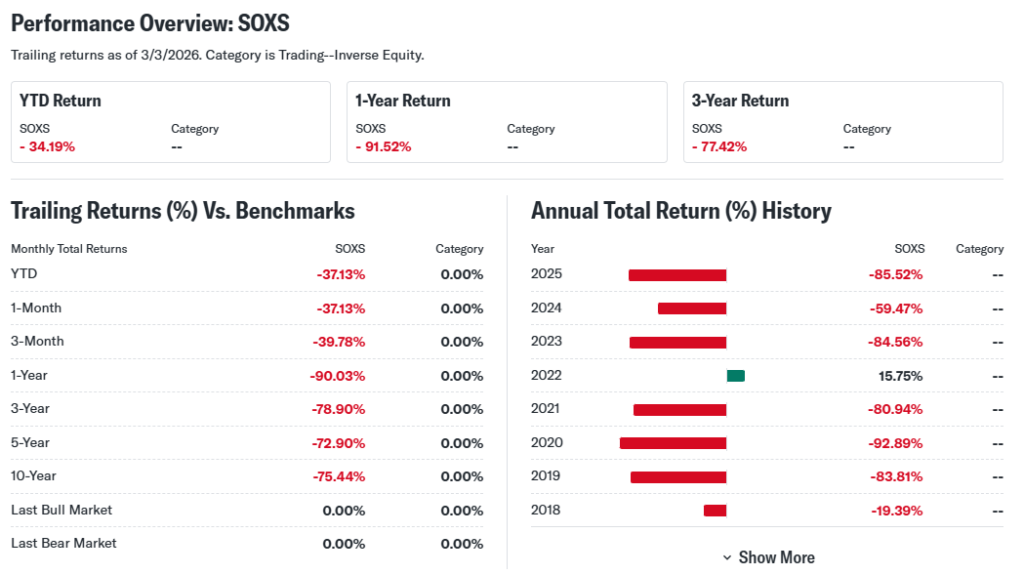Click the Trailing Returns Vs. Benchmarks heading
This screenshot has width=1024, height=575.
[182, 211]
